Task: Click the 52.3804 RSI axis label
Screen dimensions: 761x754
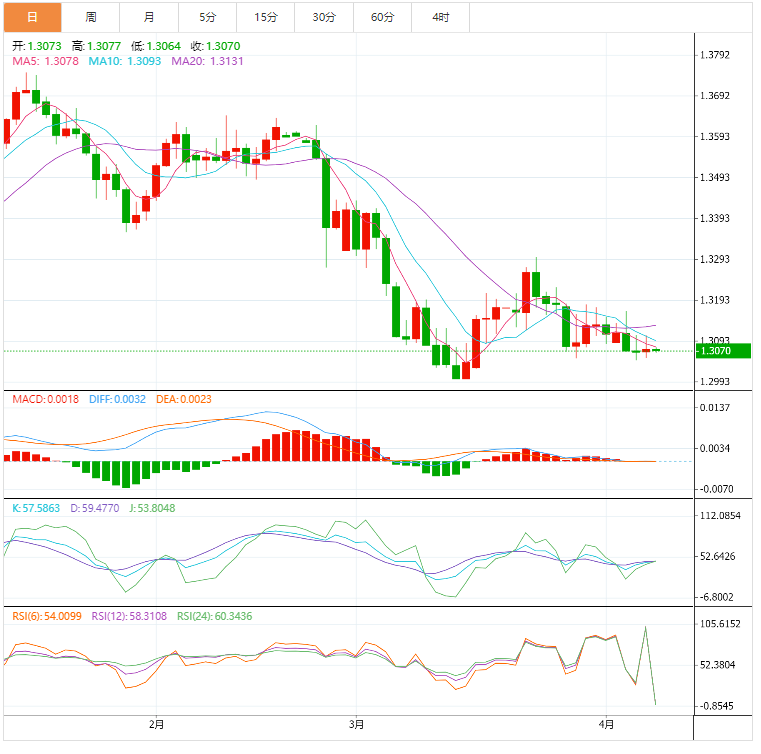Action: tap(717, 665)
